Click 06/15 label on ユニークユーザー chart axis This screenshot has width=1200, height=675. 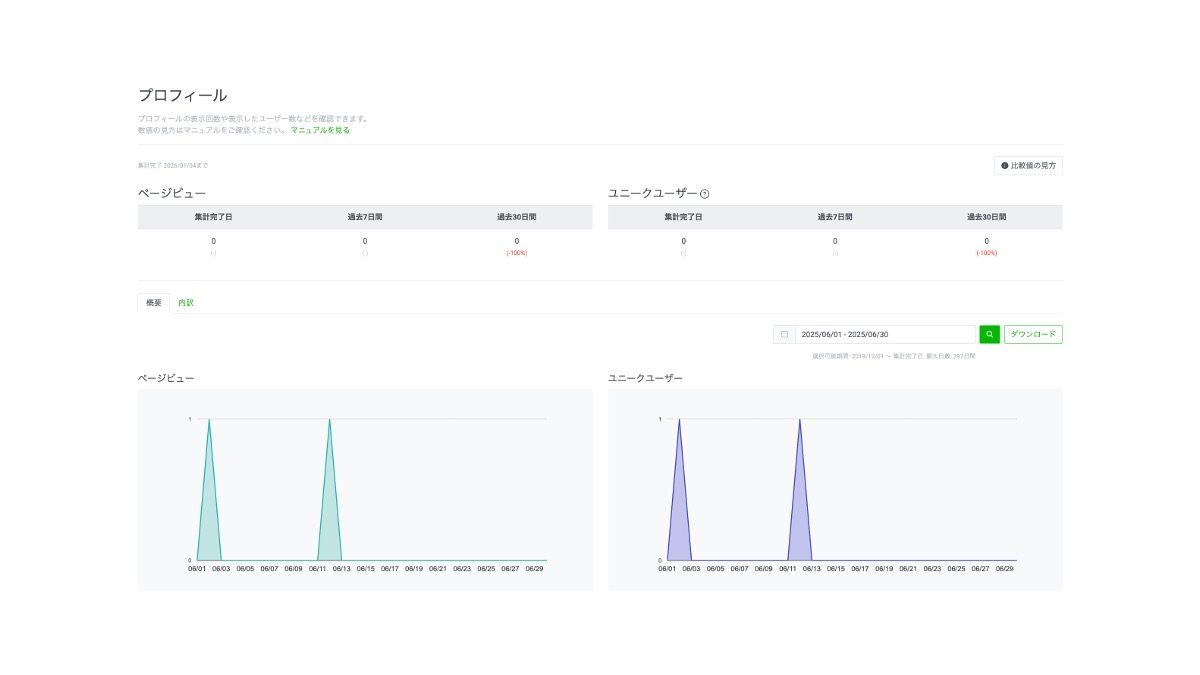(x=836, y=568)
